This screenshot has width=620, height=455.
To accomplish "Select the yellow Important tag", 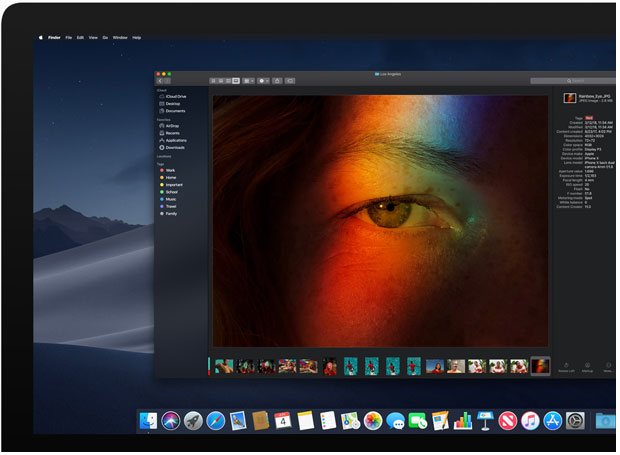I will [x=171, y=185].
